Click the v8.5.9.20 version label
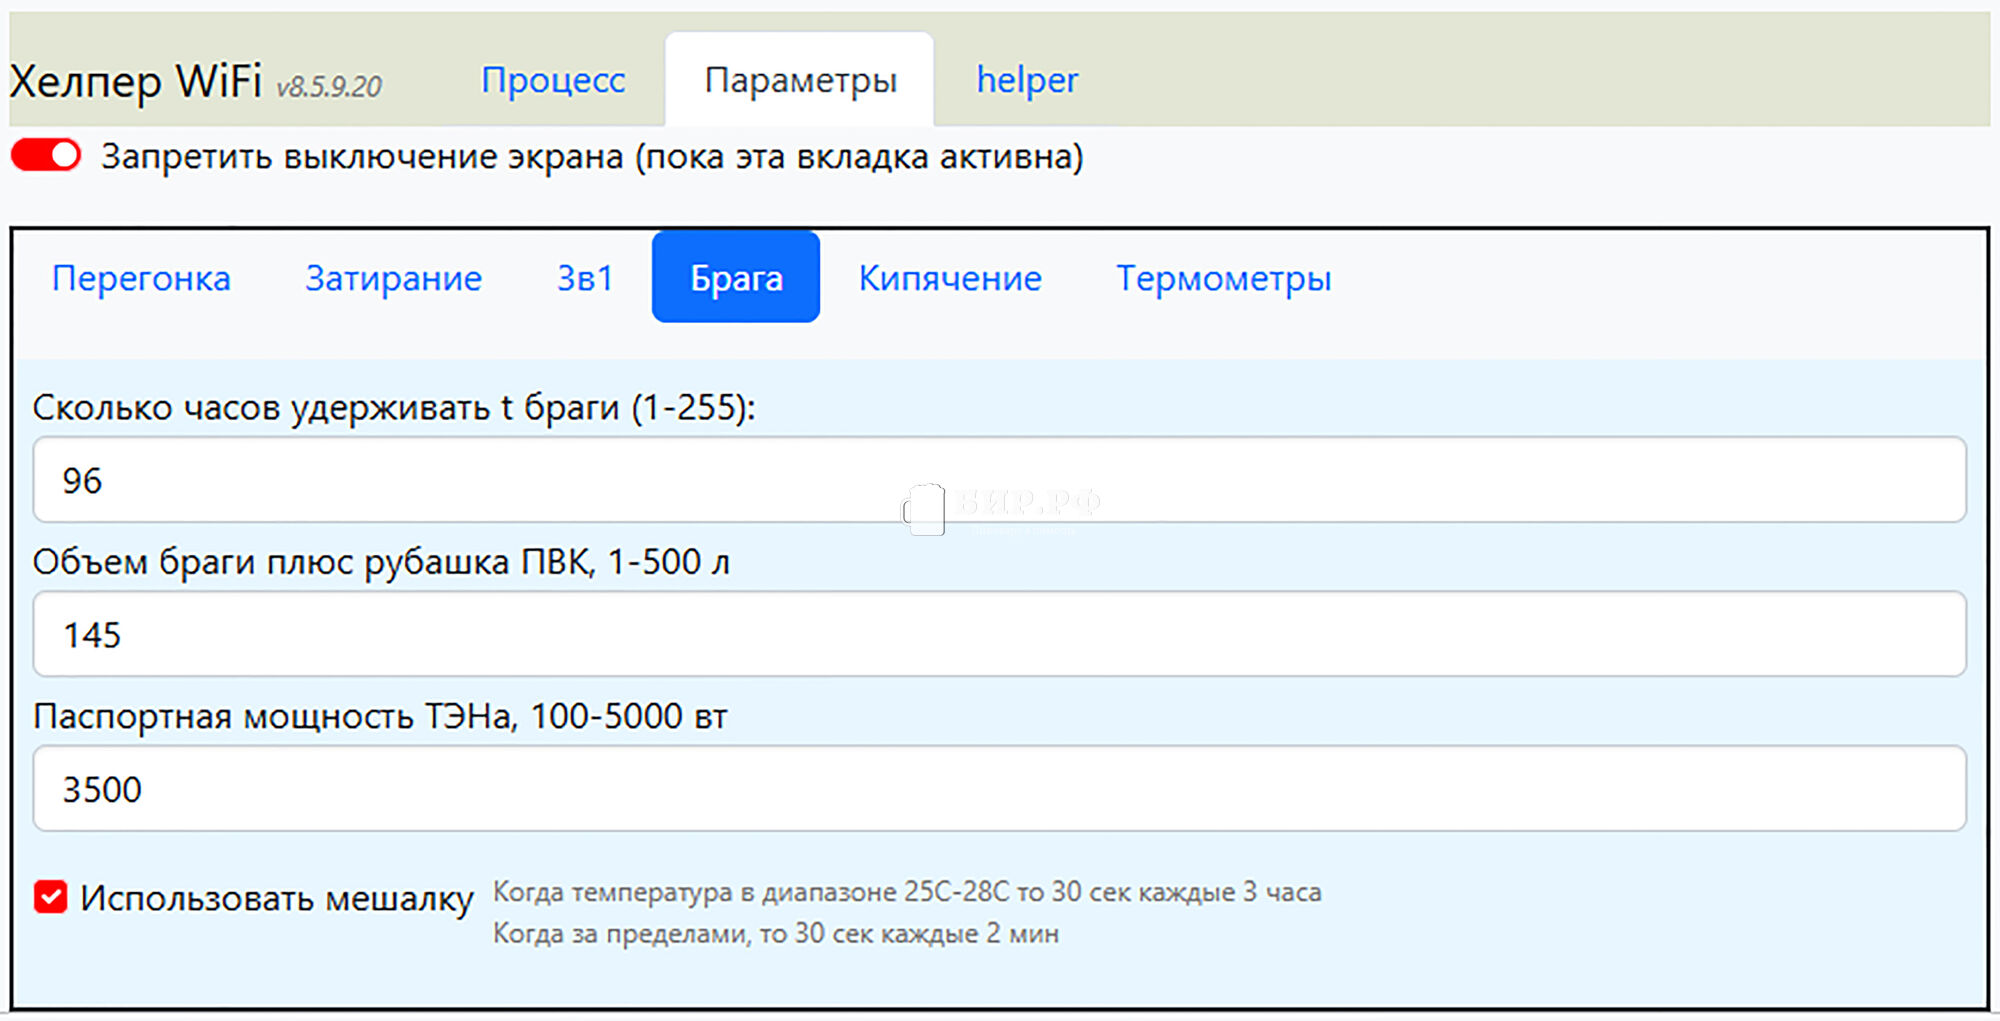Viewport: 2000px width, 1021px height. click(329, 87)
